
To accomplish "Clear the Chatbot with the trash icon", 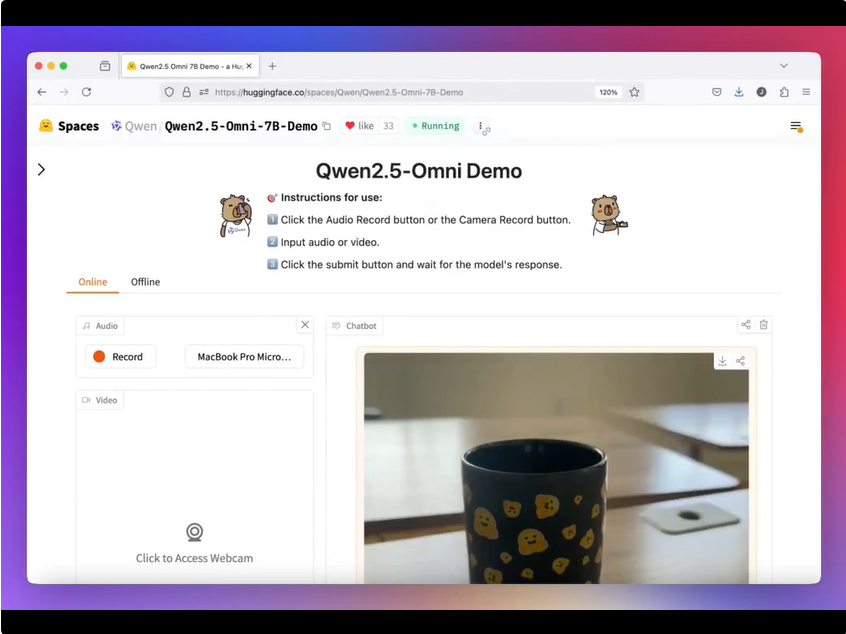I will coord(763,325).
